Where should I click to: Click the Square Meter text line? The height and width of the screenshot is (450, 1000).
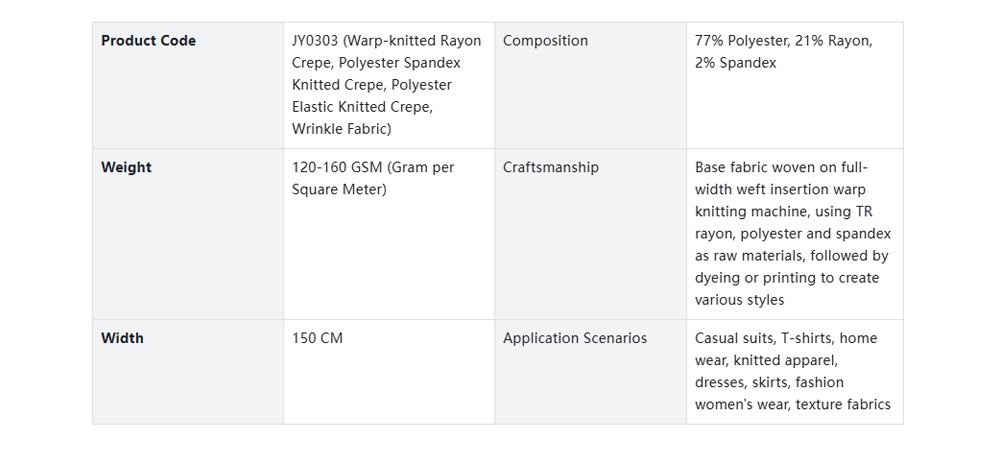339,190
